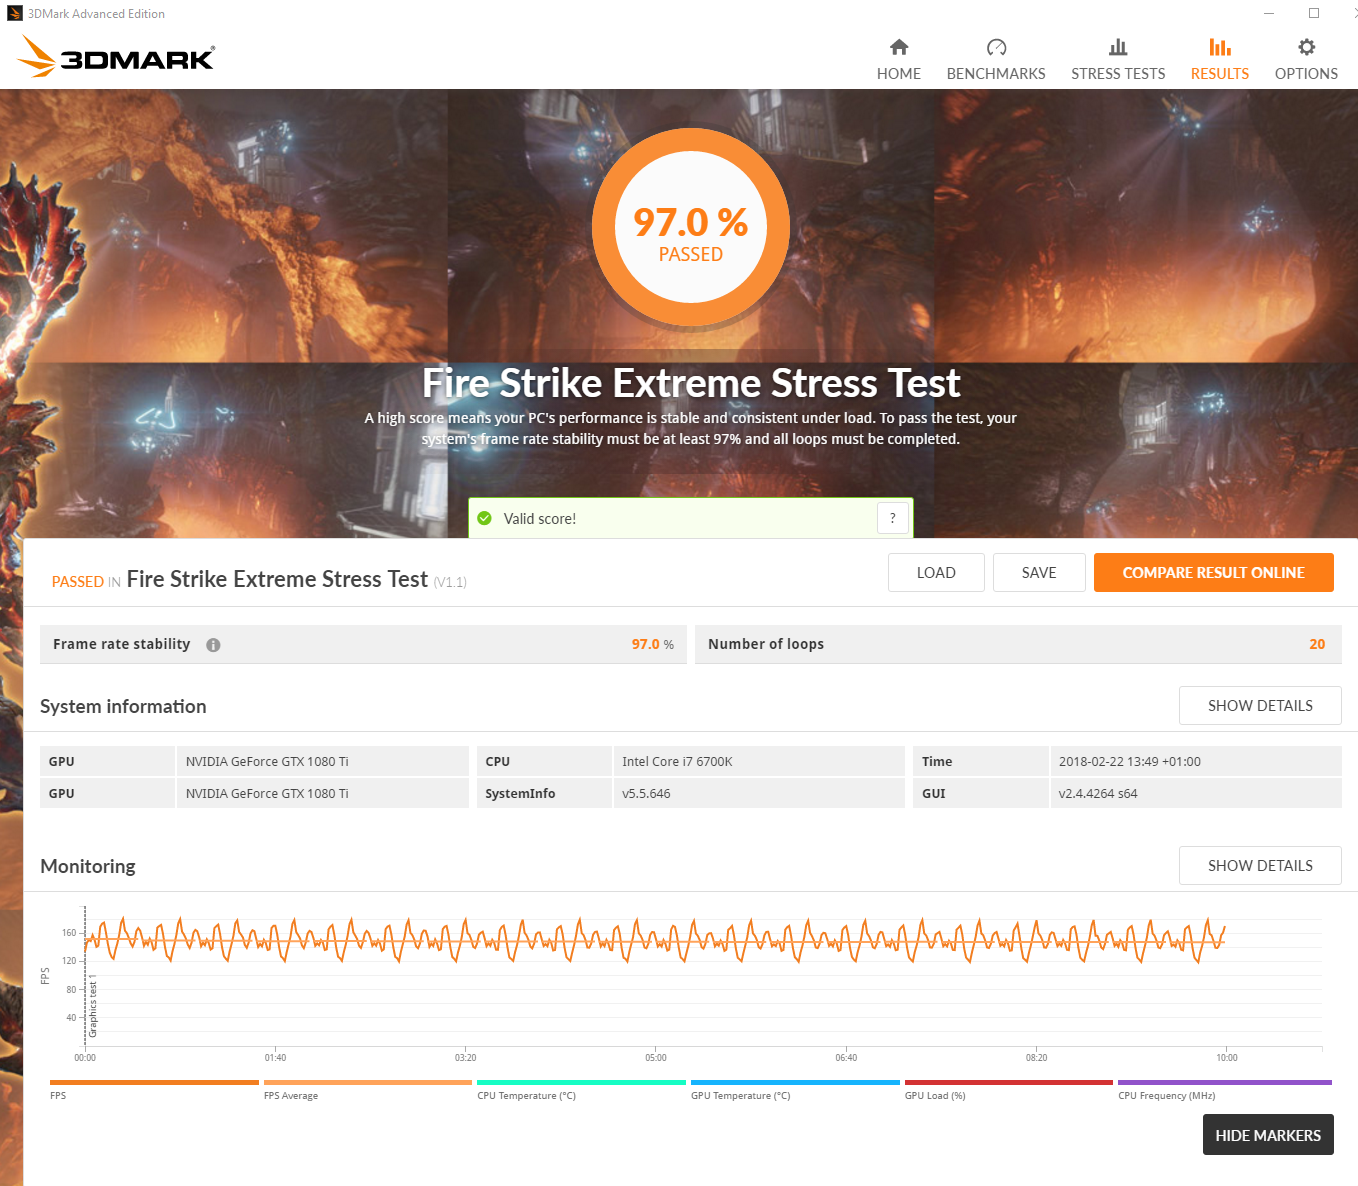Click COMPARE RESULT ONLINE
This screenshot has height=1186, width=1358.
click(1214, 572)
